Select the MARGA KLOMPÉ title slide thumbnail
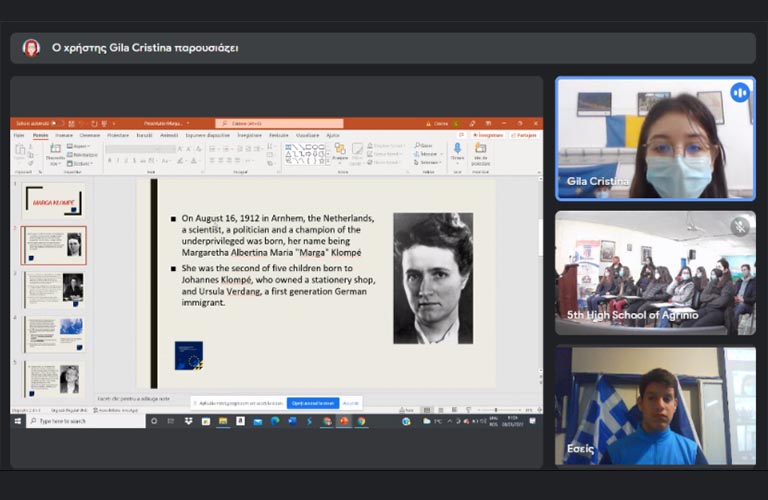Viewport: 768px width, 500px height. point(53,200)
